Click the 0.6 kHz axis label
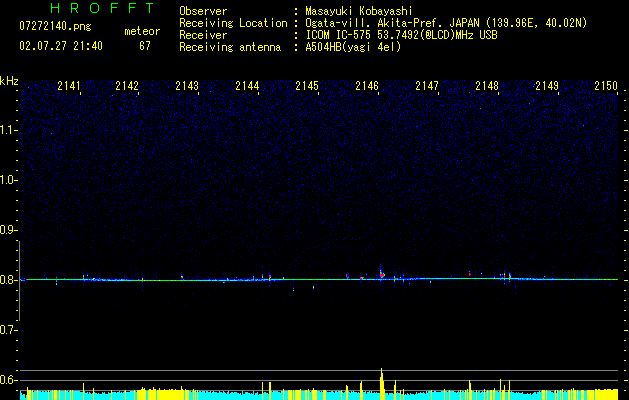Screen dimensions: 629x400 click(8, 380)
